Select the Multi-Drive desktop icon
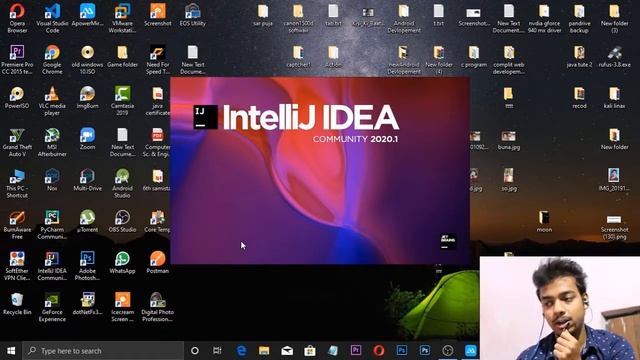640x360 pixels. (x=87, y=180)
